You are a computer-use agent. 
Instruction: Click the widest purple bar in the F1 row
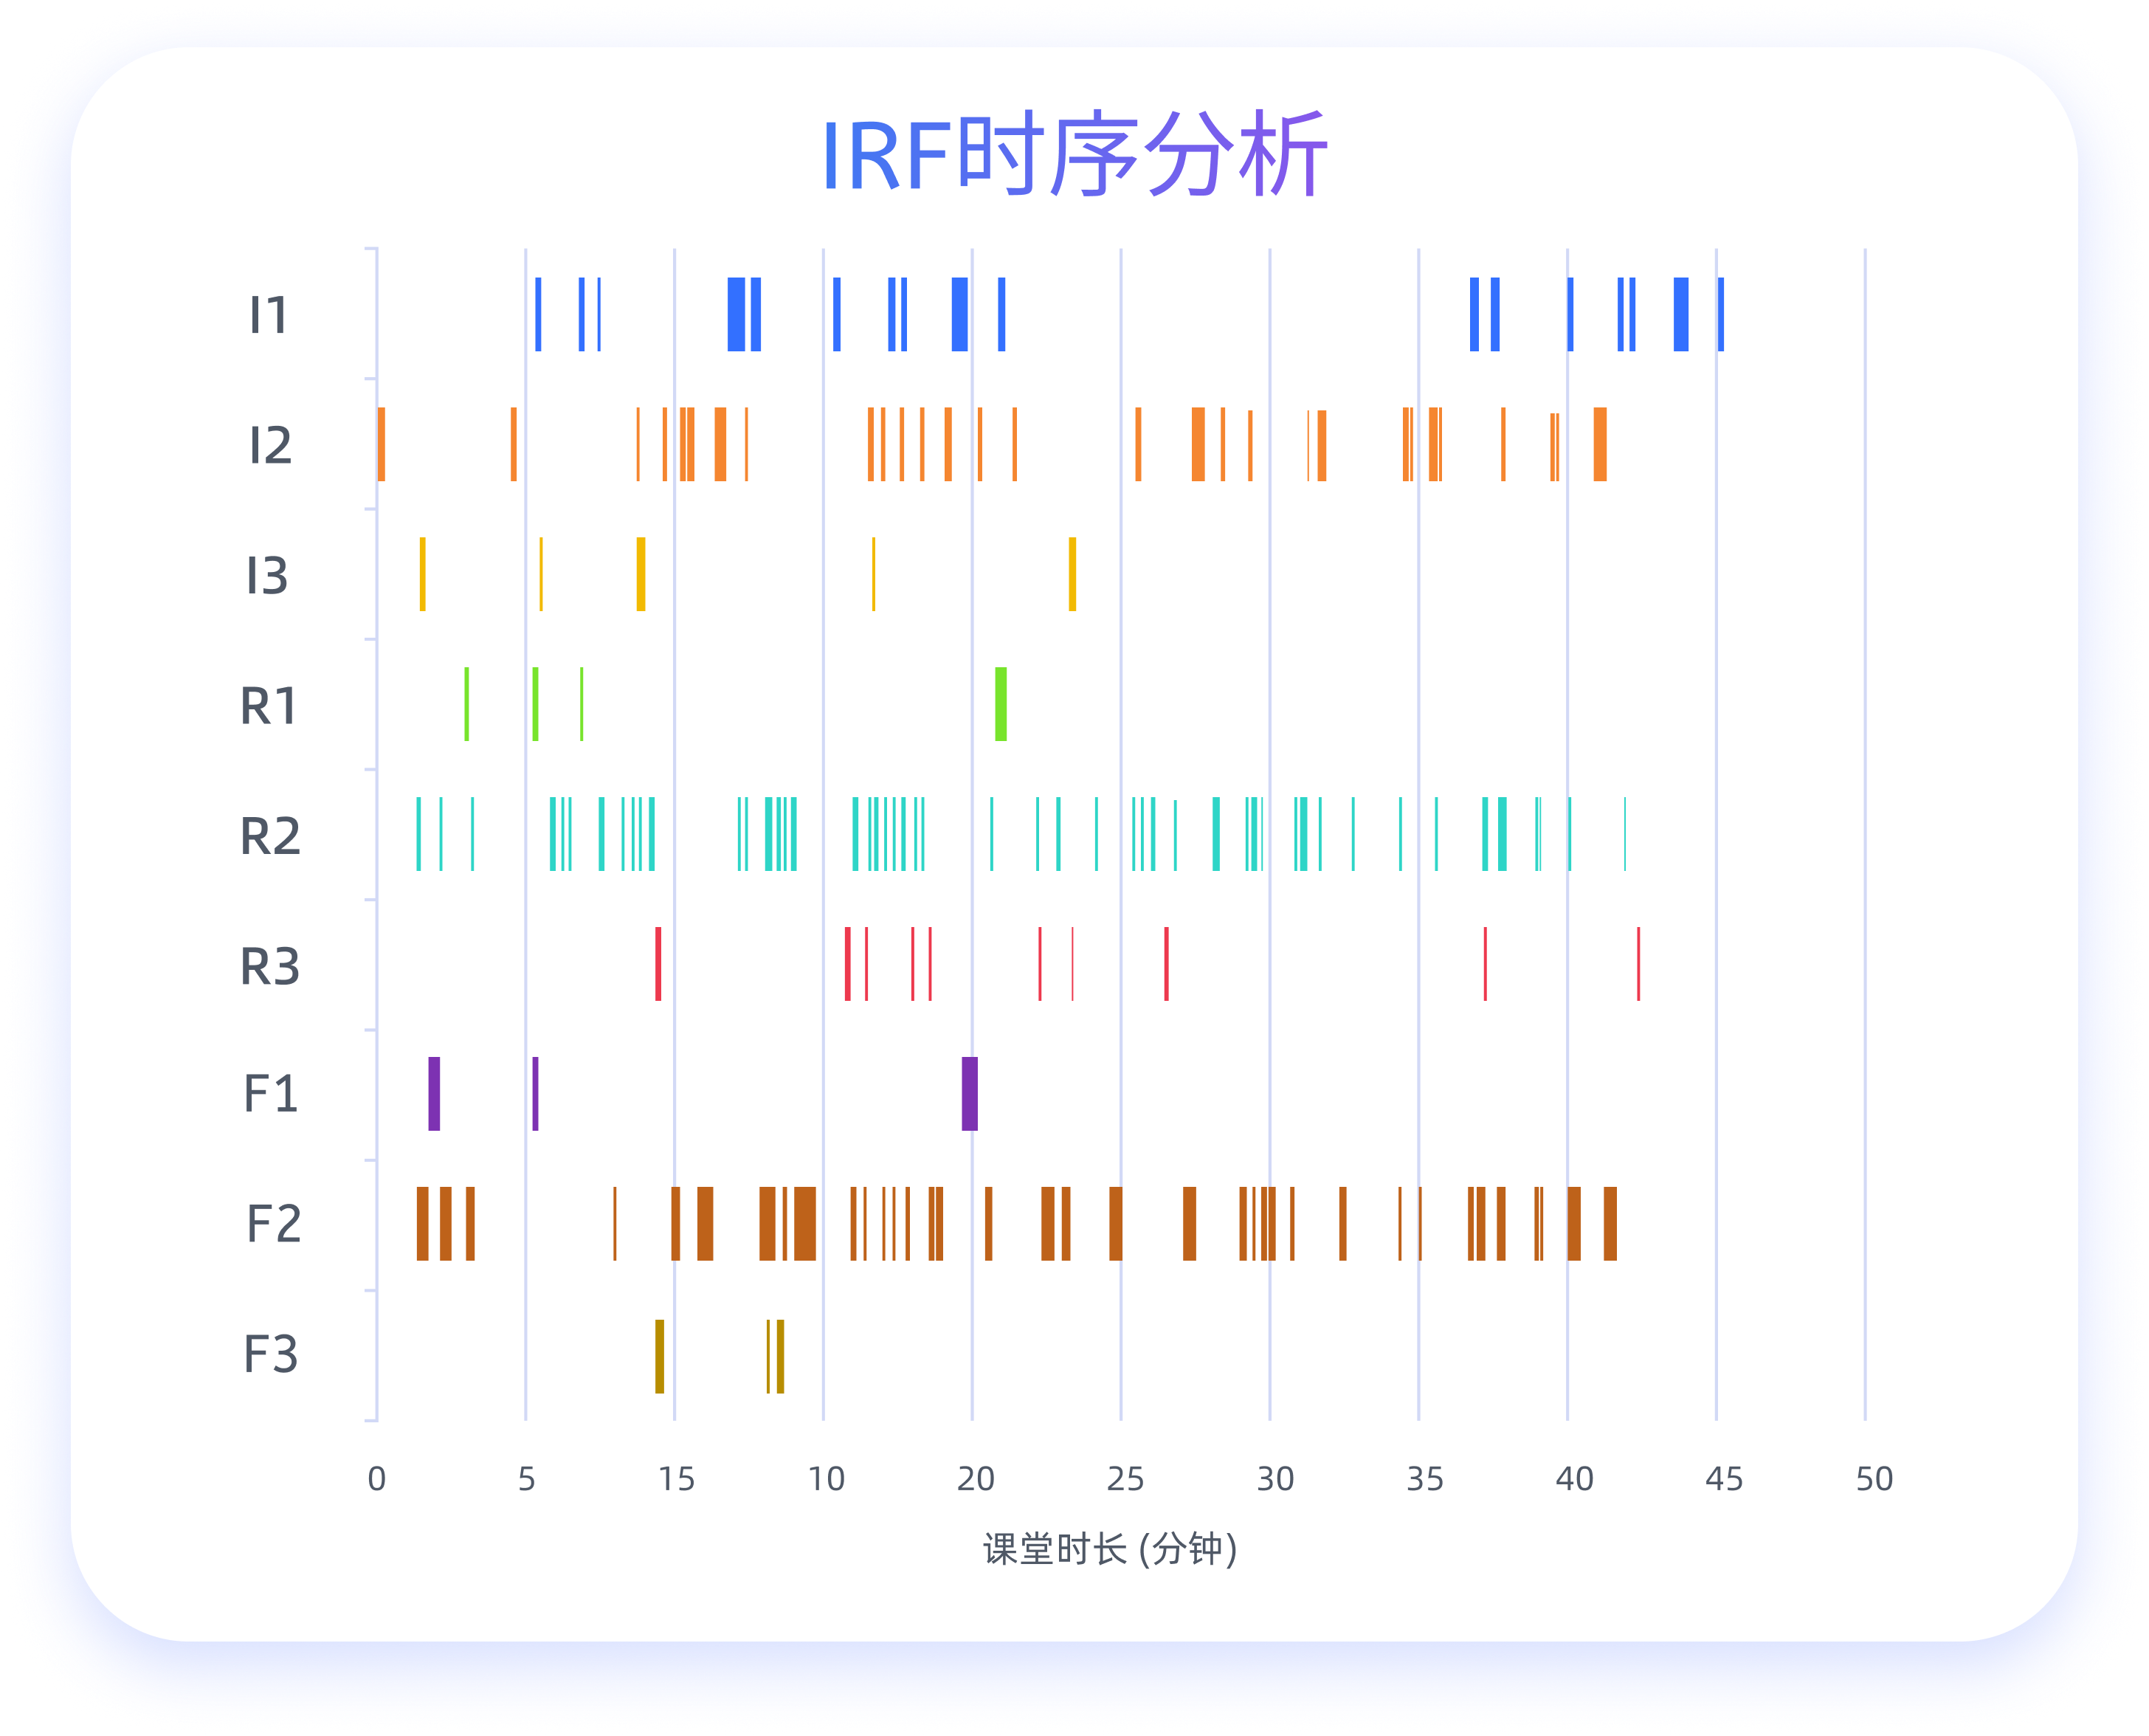[x=969, y=1093]
